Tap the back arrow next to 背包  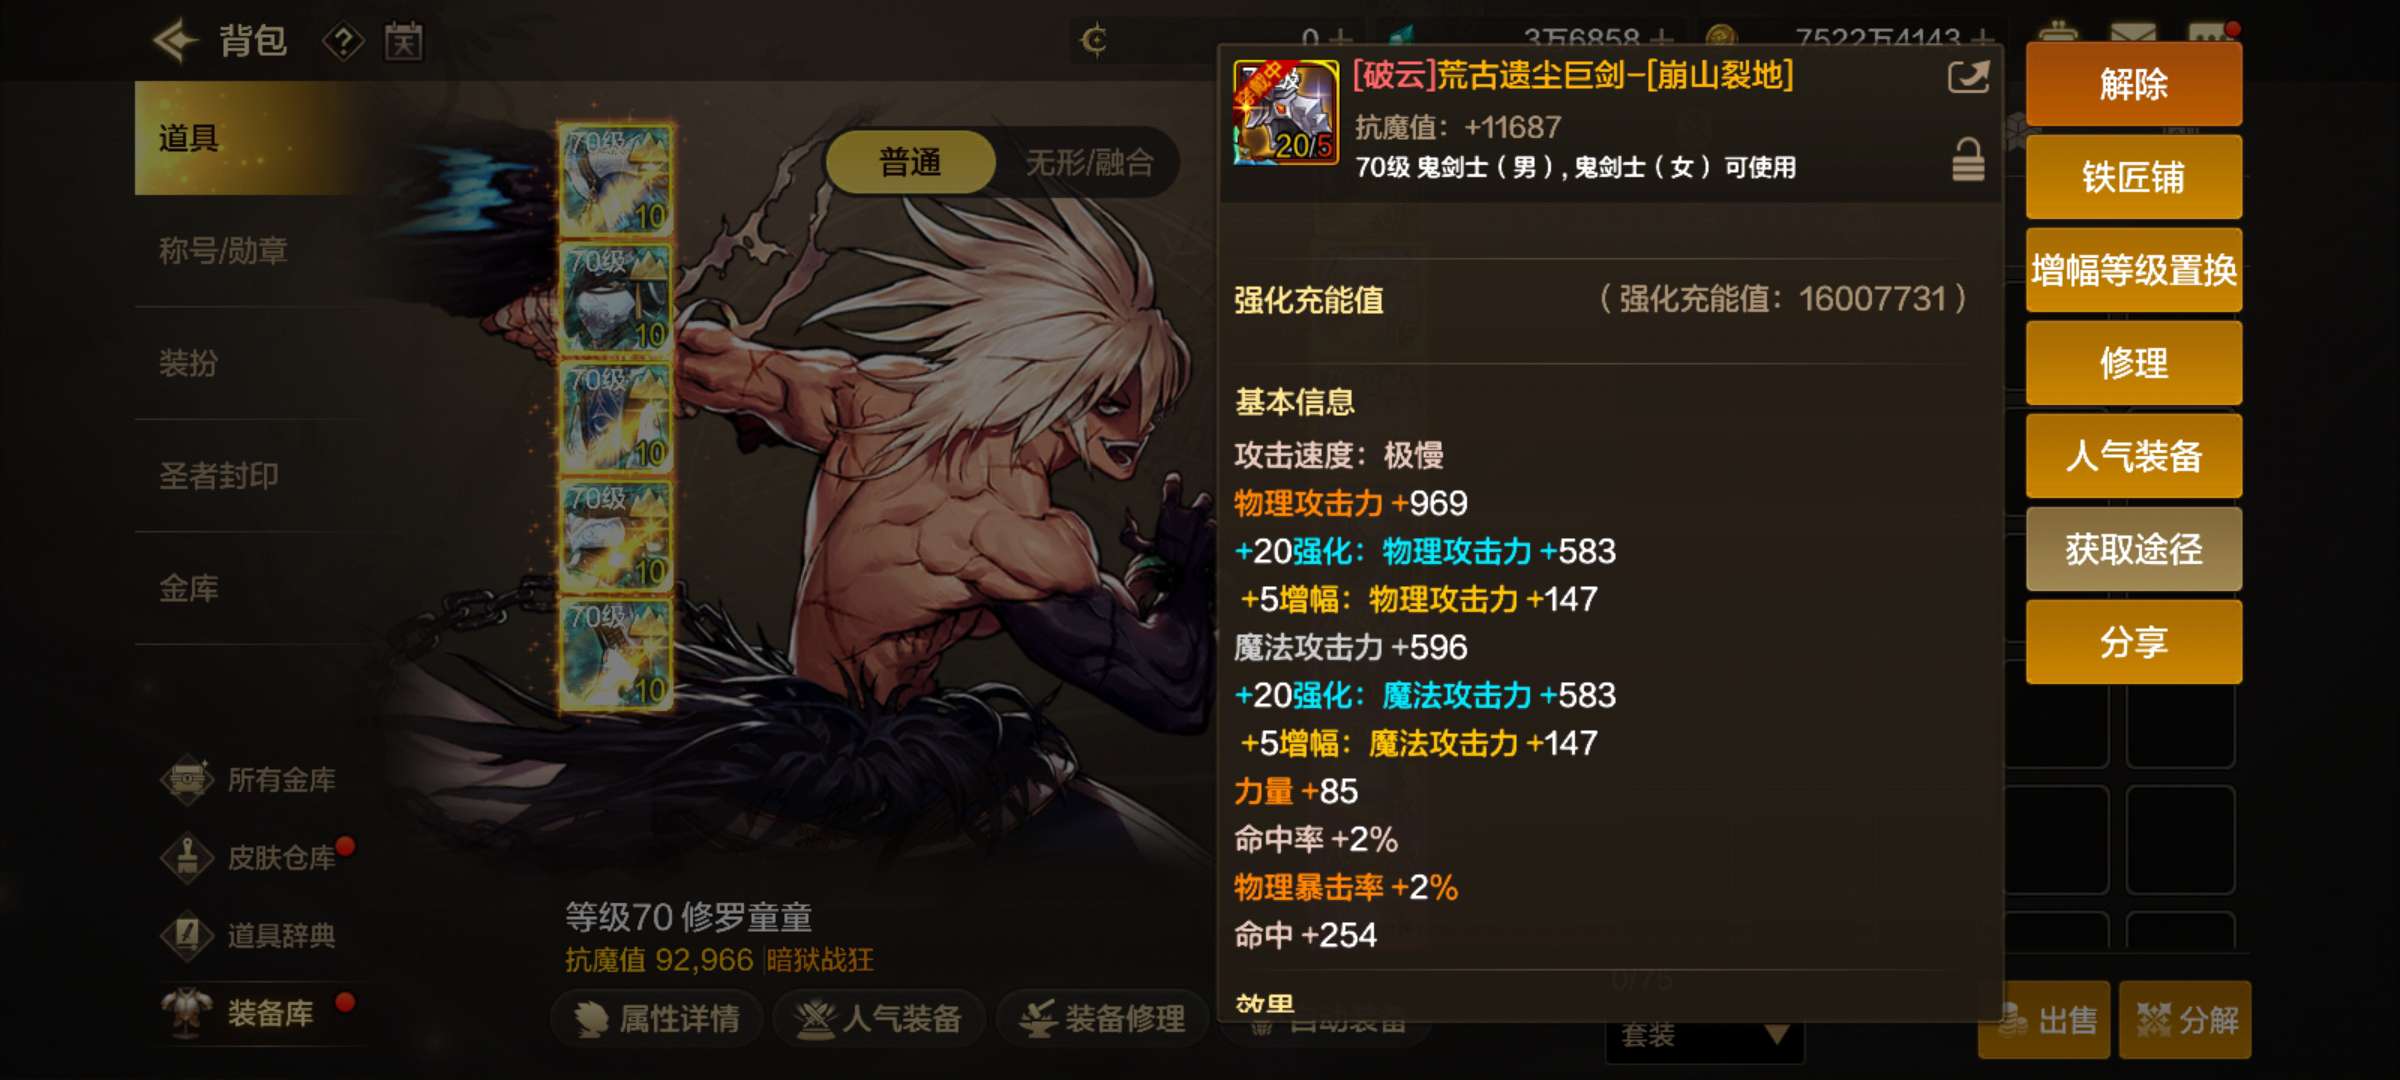pyautogui.click(x=176, y=42)
